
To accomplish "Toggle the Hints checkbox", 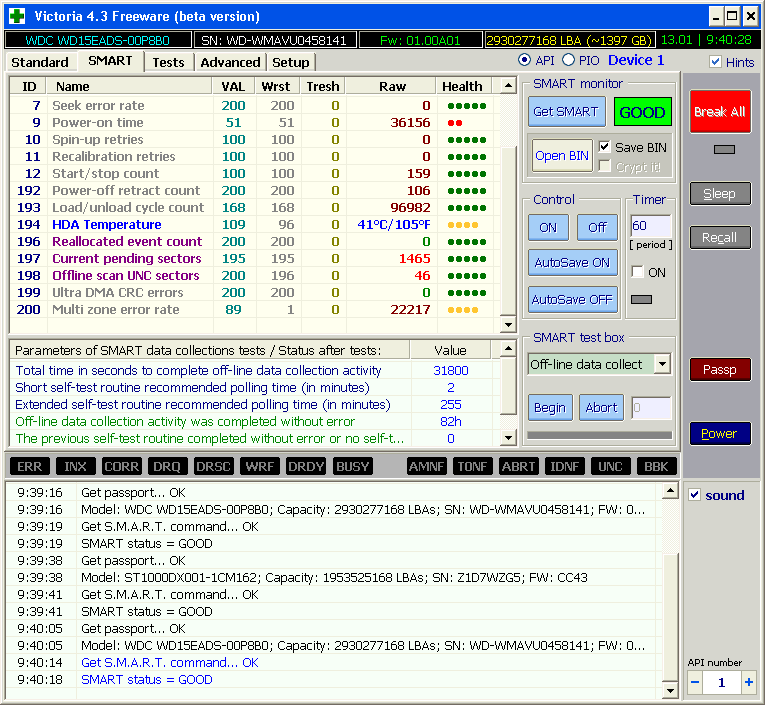I will point(715,62).
